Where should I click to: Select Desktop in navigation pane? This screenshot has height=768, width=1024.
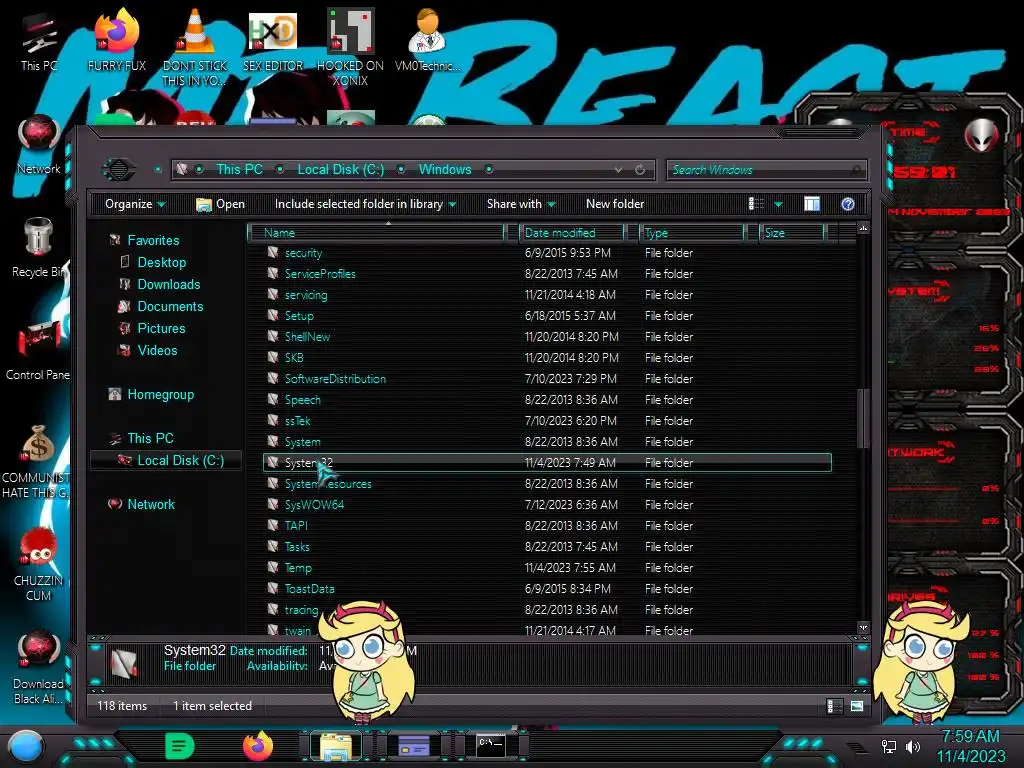161,263
